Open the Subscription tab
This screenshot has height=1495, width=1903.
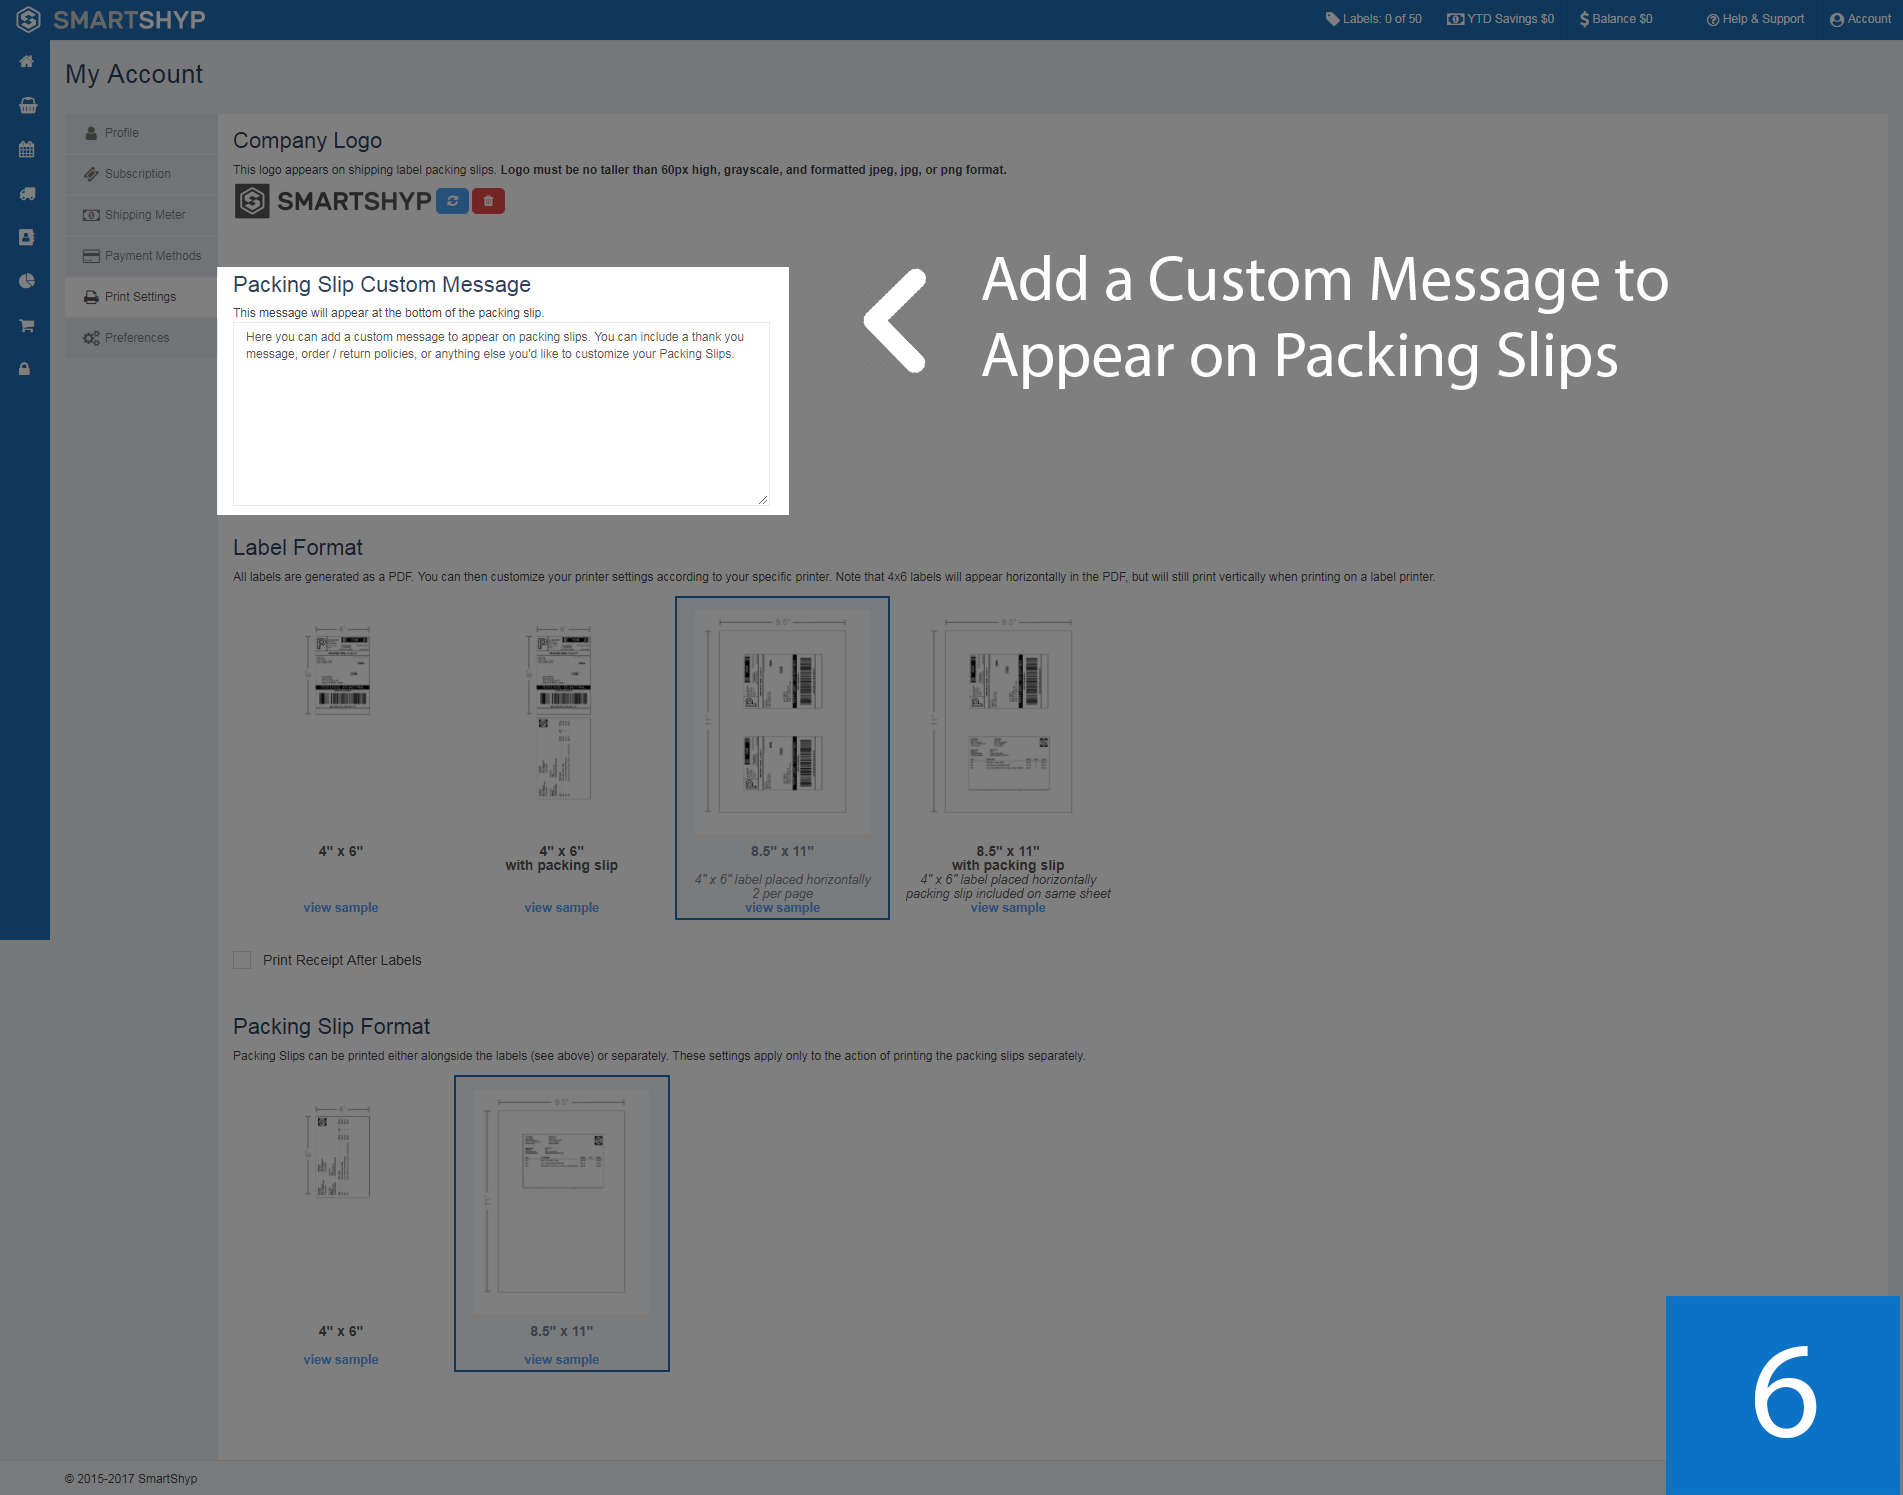click(141, 174)
